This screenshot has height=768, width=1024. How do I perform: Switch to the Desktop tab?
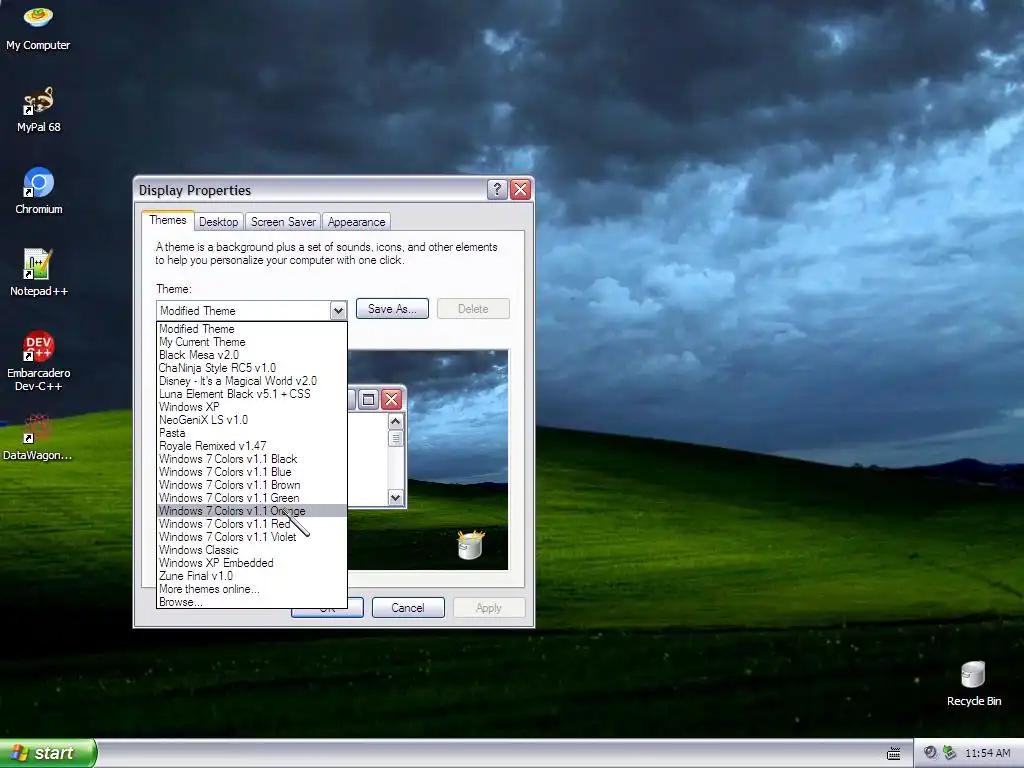(x=219, y=222)
